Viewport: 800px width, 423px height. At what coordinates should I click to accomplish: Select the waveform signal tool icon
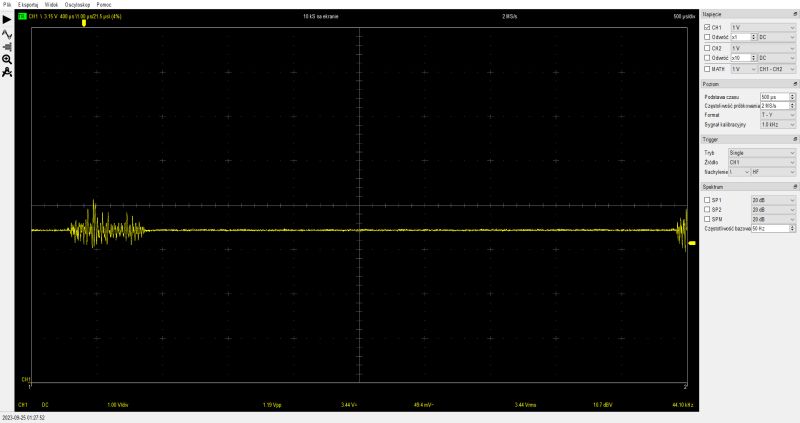point(7,34)
